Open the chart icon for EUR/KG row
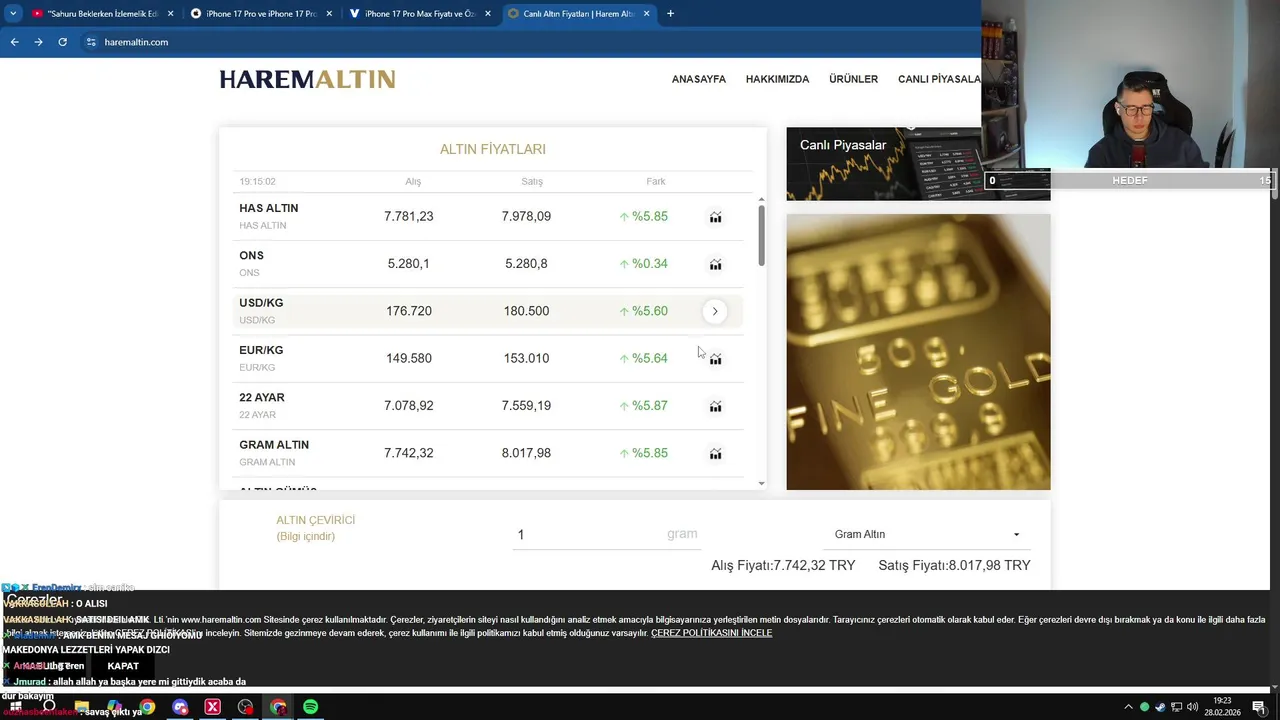 pos(715,359)
